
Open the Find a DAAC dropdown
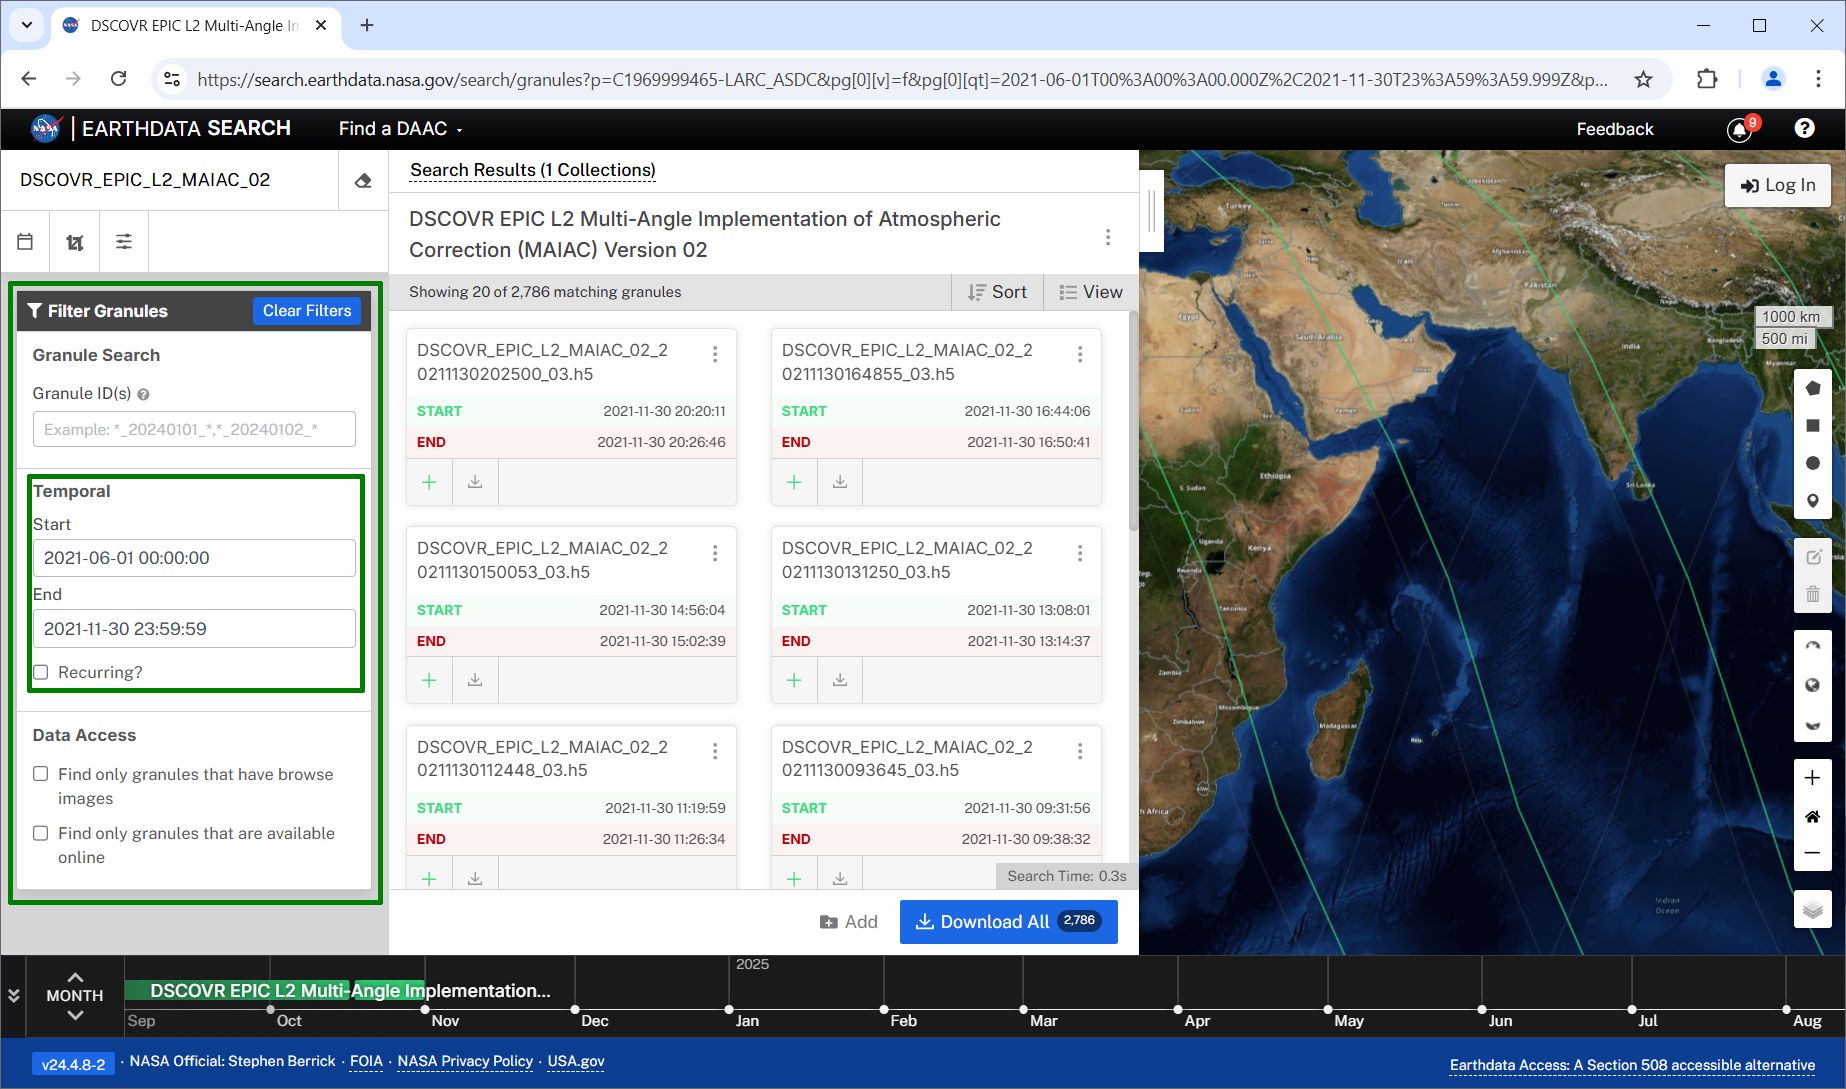click(400, 129)
